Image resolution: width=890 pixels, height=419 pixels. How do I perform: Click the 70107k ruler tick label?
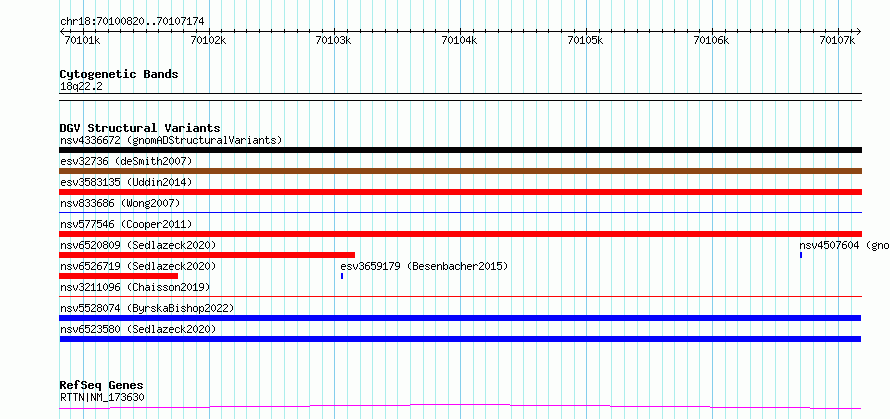[x=837, y=40]
